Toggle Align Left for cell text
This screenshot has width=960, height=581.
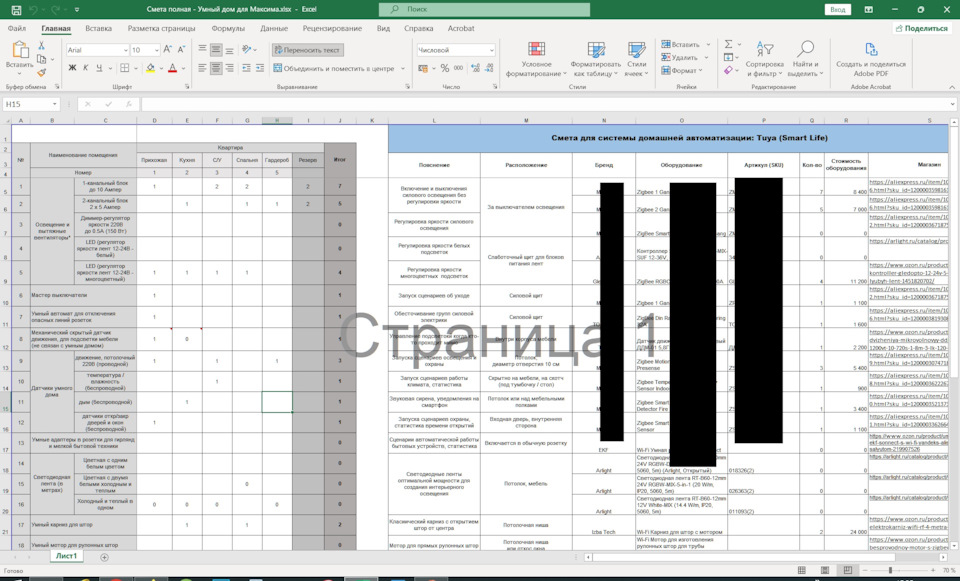pyautogui.click(x=203, y=69)
